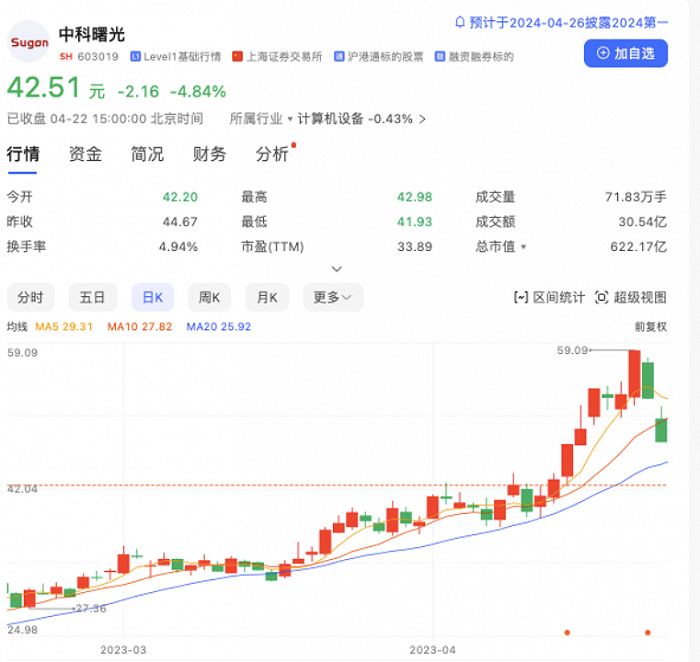Click the 27.36 low price marker
The image size is (700, 662).
[x=91, y=608]
